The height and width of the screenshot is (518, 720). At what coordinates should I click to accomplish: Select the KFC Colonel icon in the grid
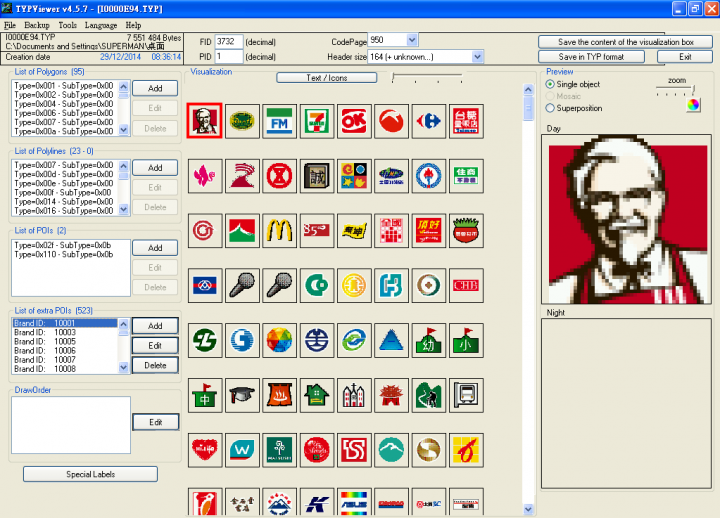tap(204, 121)
